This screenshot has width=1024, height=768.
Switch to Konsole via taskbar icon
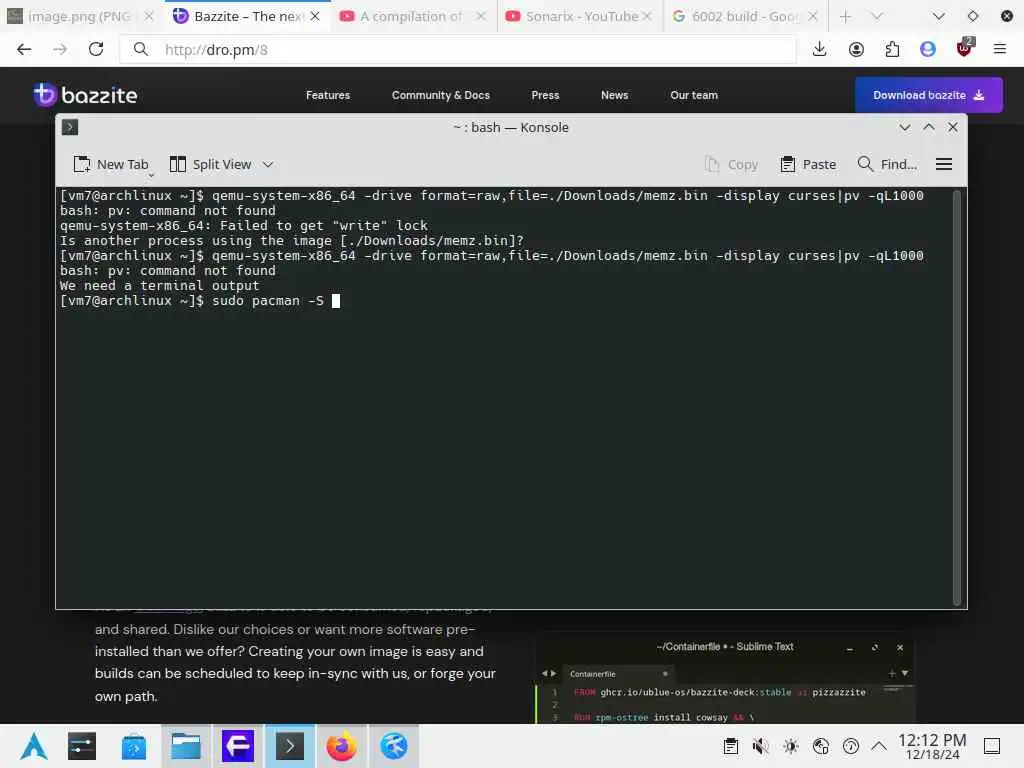[x=290, y=746]
